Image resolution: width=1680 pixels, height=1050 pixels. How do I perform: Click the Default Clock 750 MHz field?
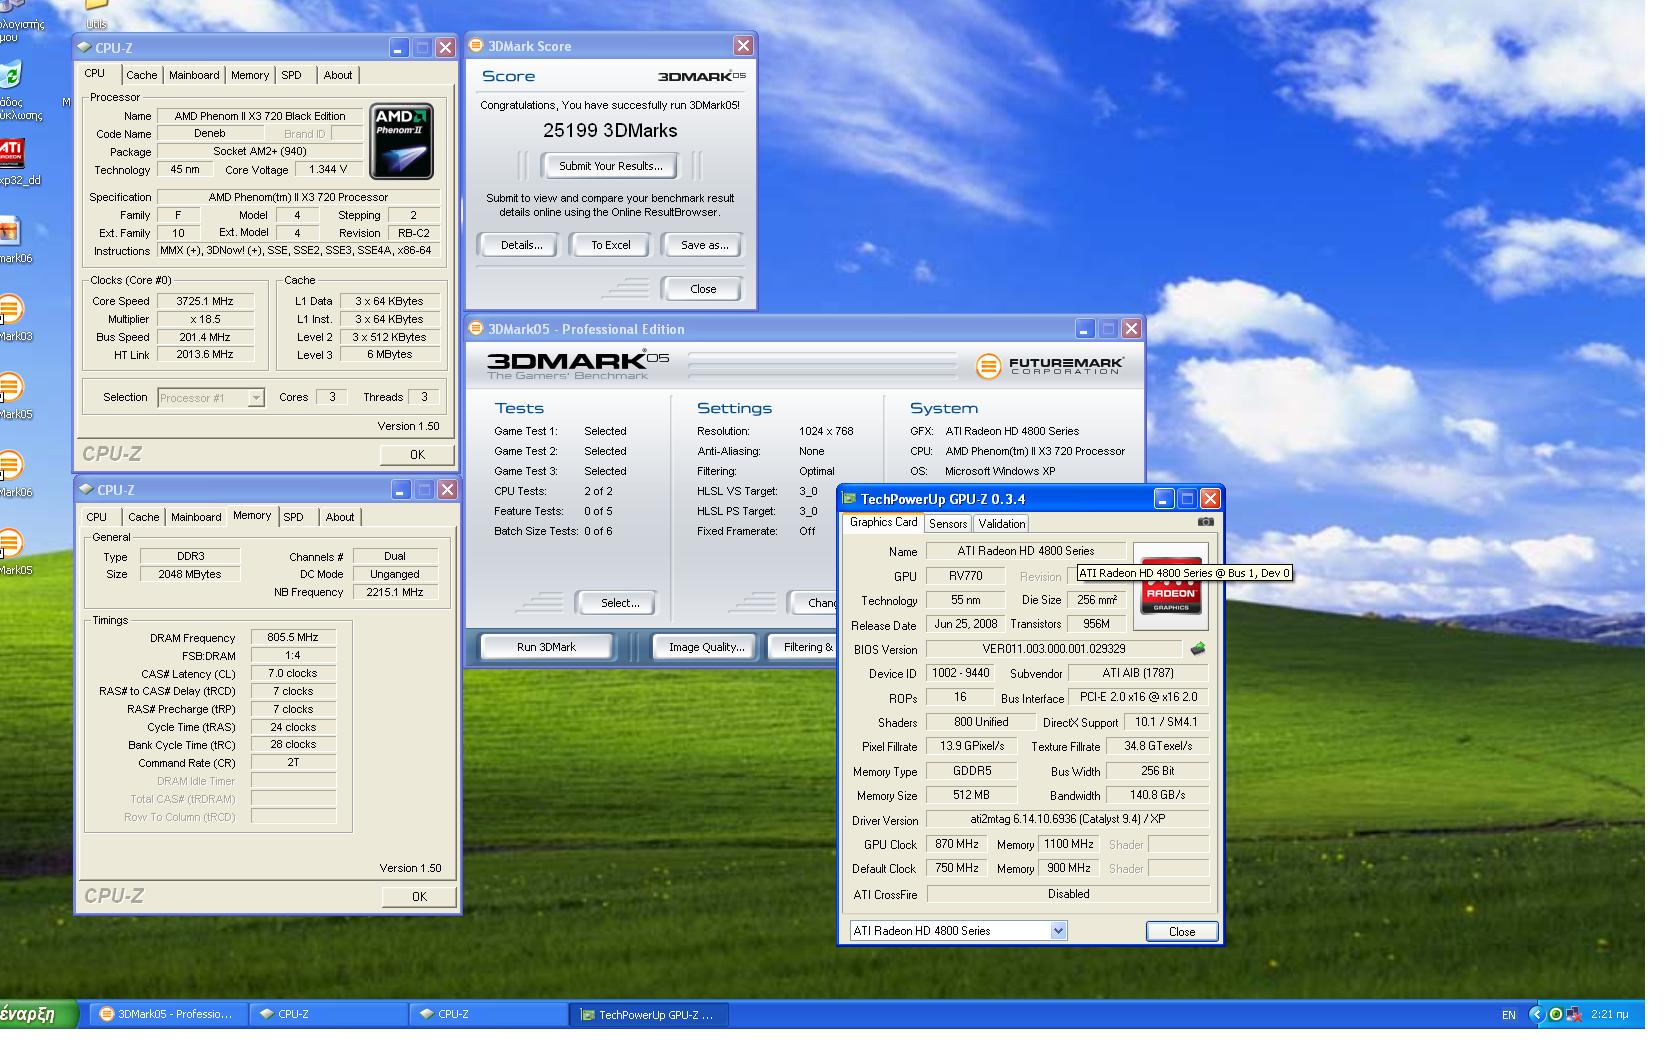coord(957,868)
